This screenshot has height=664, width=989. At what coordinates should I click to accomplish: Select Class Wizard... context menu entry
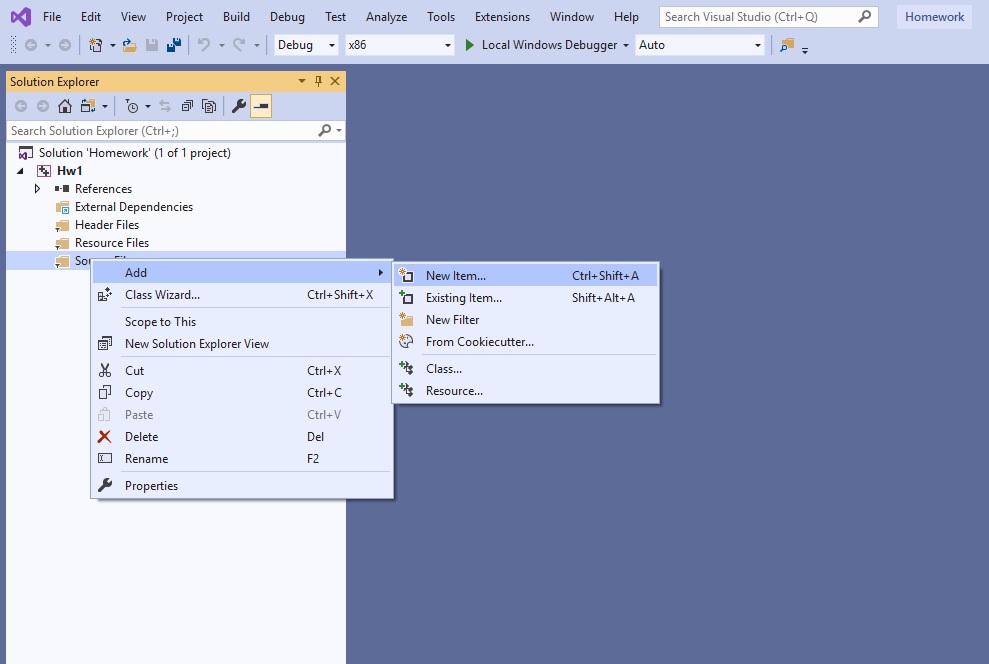242,294
